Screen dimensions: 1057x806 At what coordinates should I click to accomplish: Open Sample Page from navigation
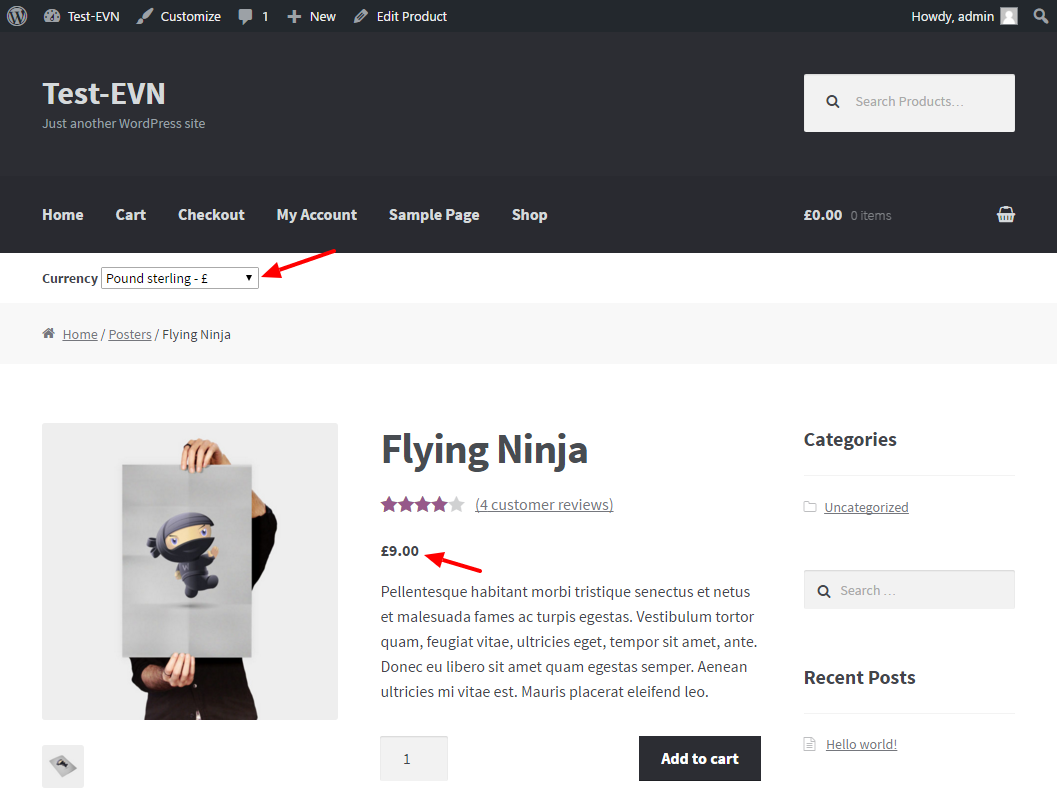tap(434, 214)
